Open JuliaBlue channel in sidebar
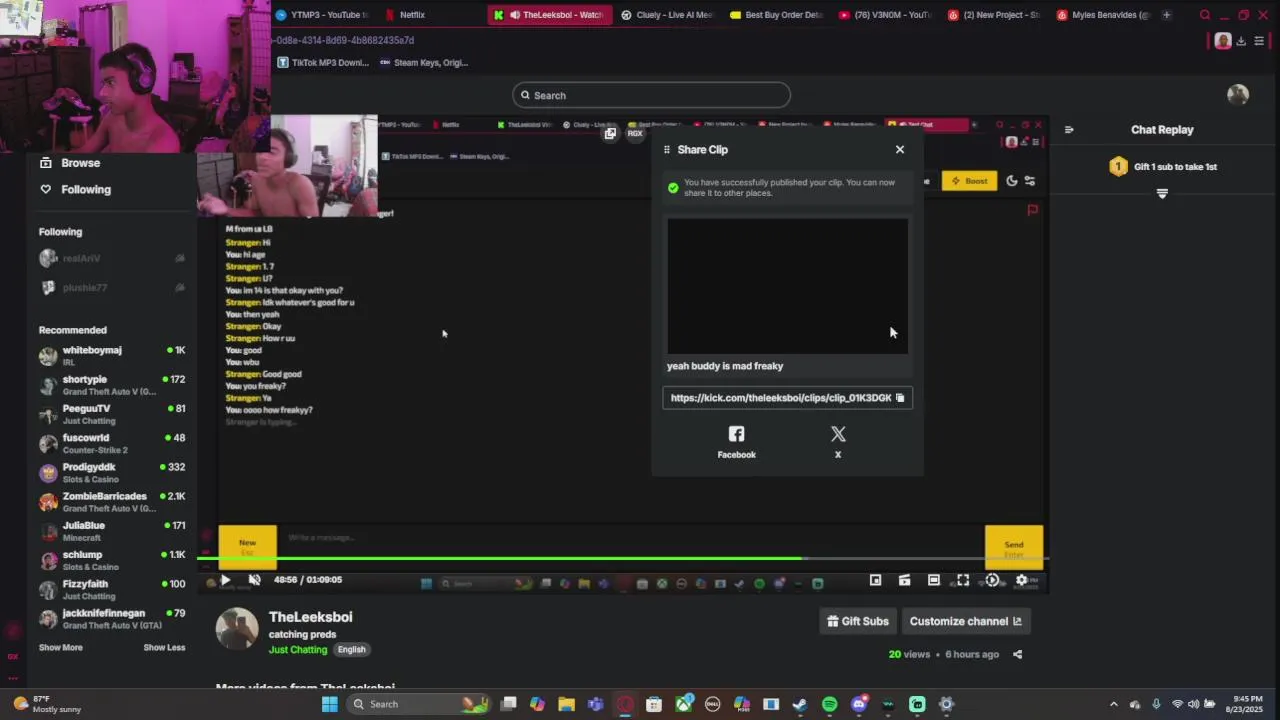 click(x=112, y=531)
